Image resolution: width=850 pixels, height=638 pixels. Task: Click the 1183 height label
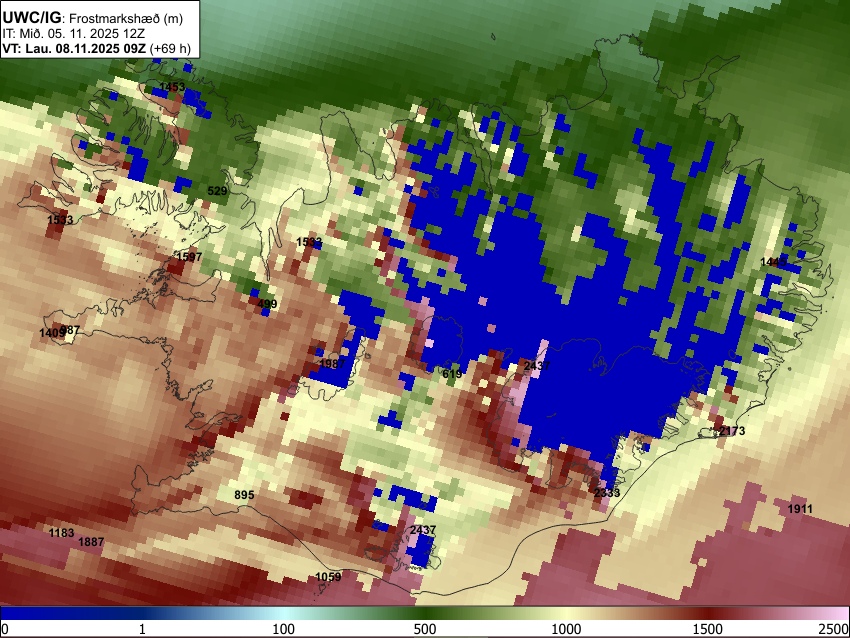(61, 533)
